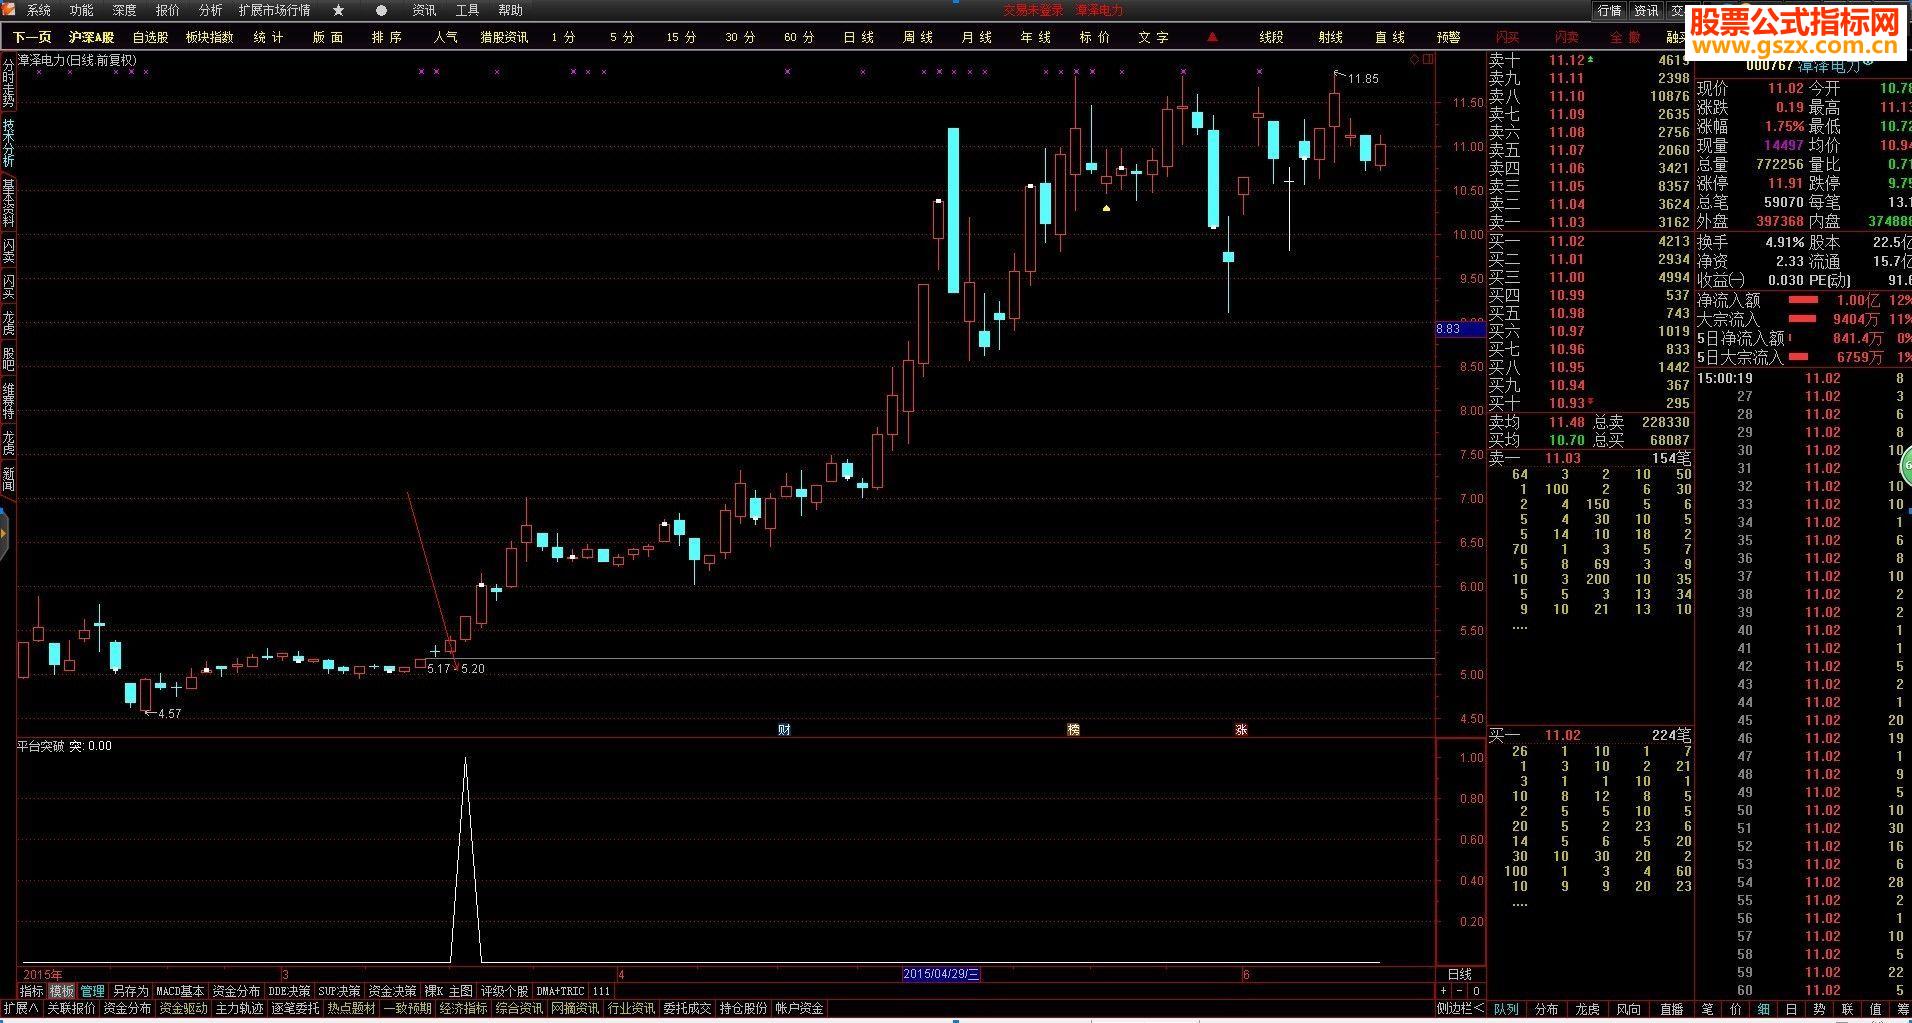Open the 功能 menu
The height and width of the screenshot is (1023, 1912).
click(82, 10)
